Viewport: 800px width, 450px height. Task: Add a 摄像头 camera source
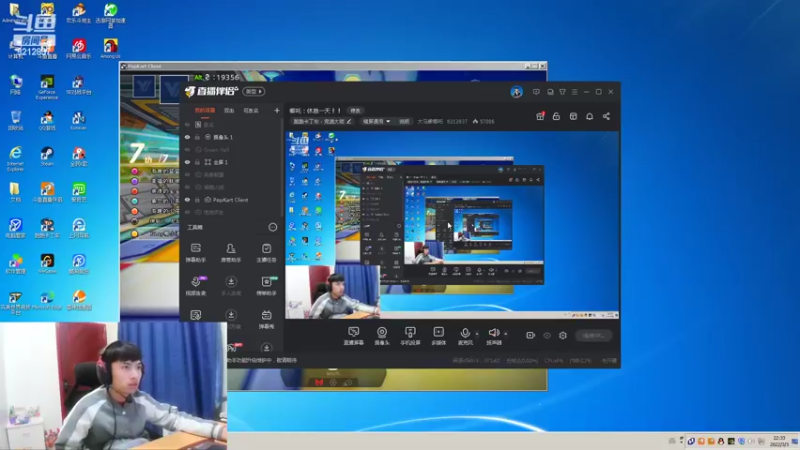coord(382,336)
